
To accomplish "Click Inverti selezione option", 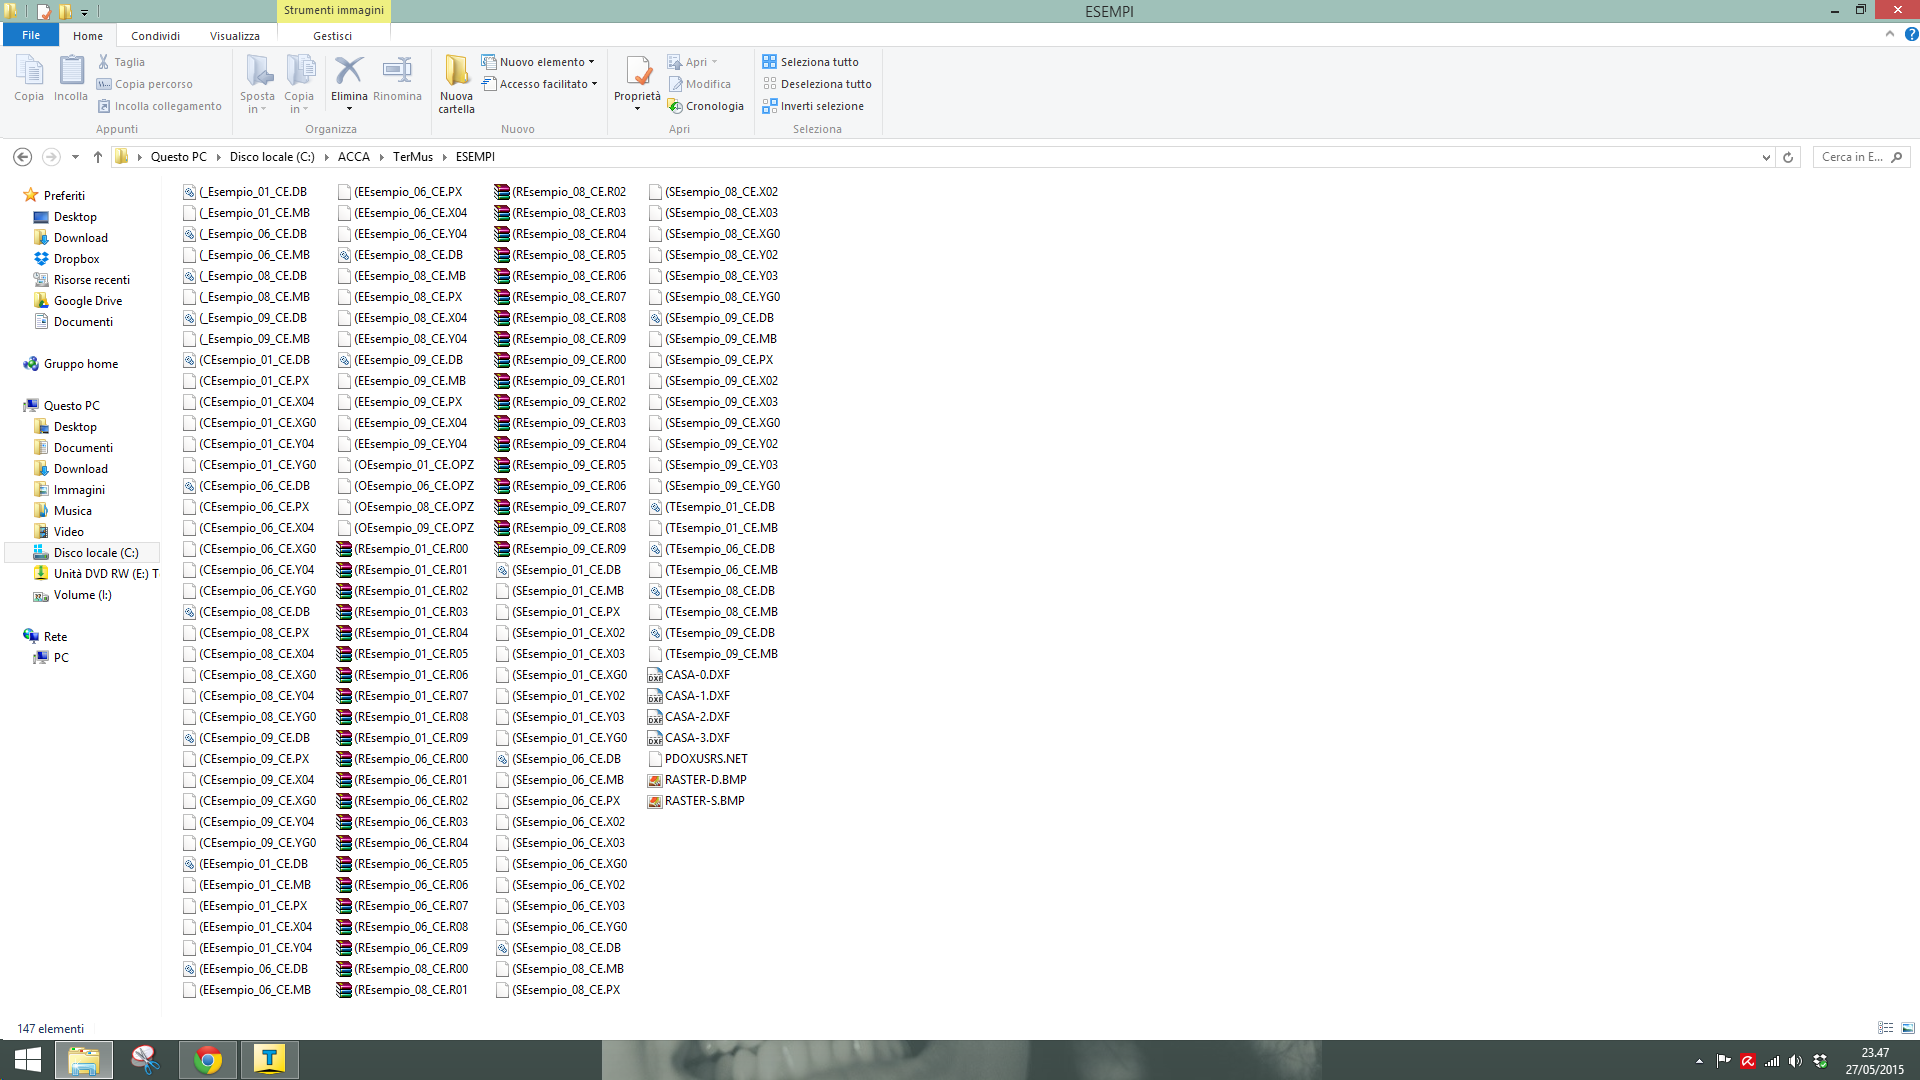I will [821, 106].
